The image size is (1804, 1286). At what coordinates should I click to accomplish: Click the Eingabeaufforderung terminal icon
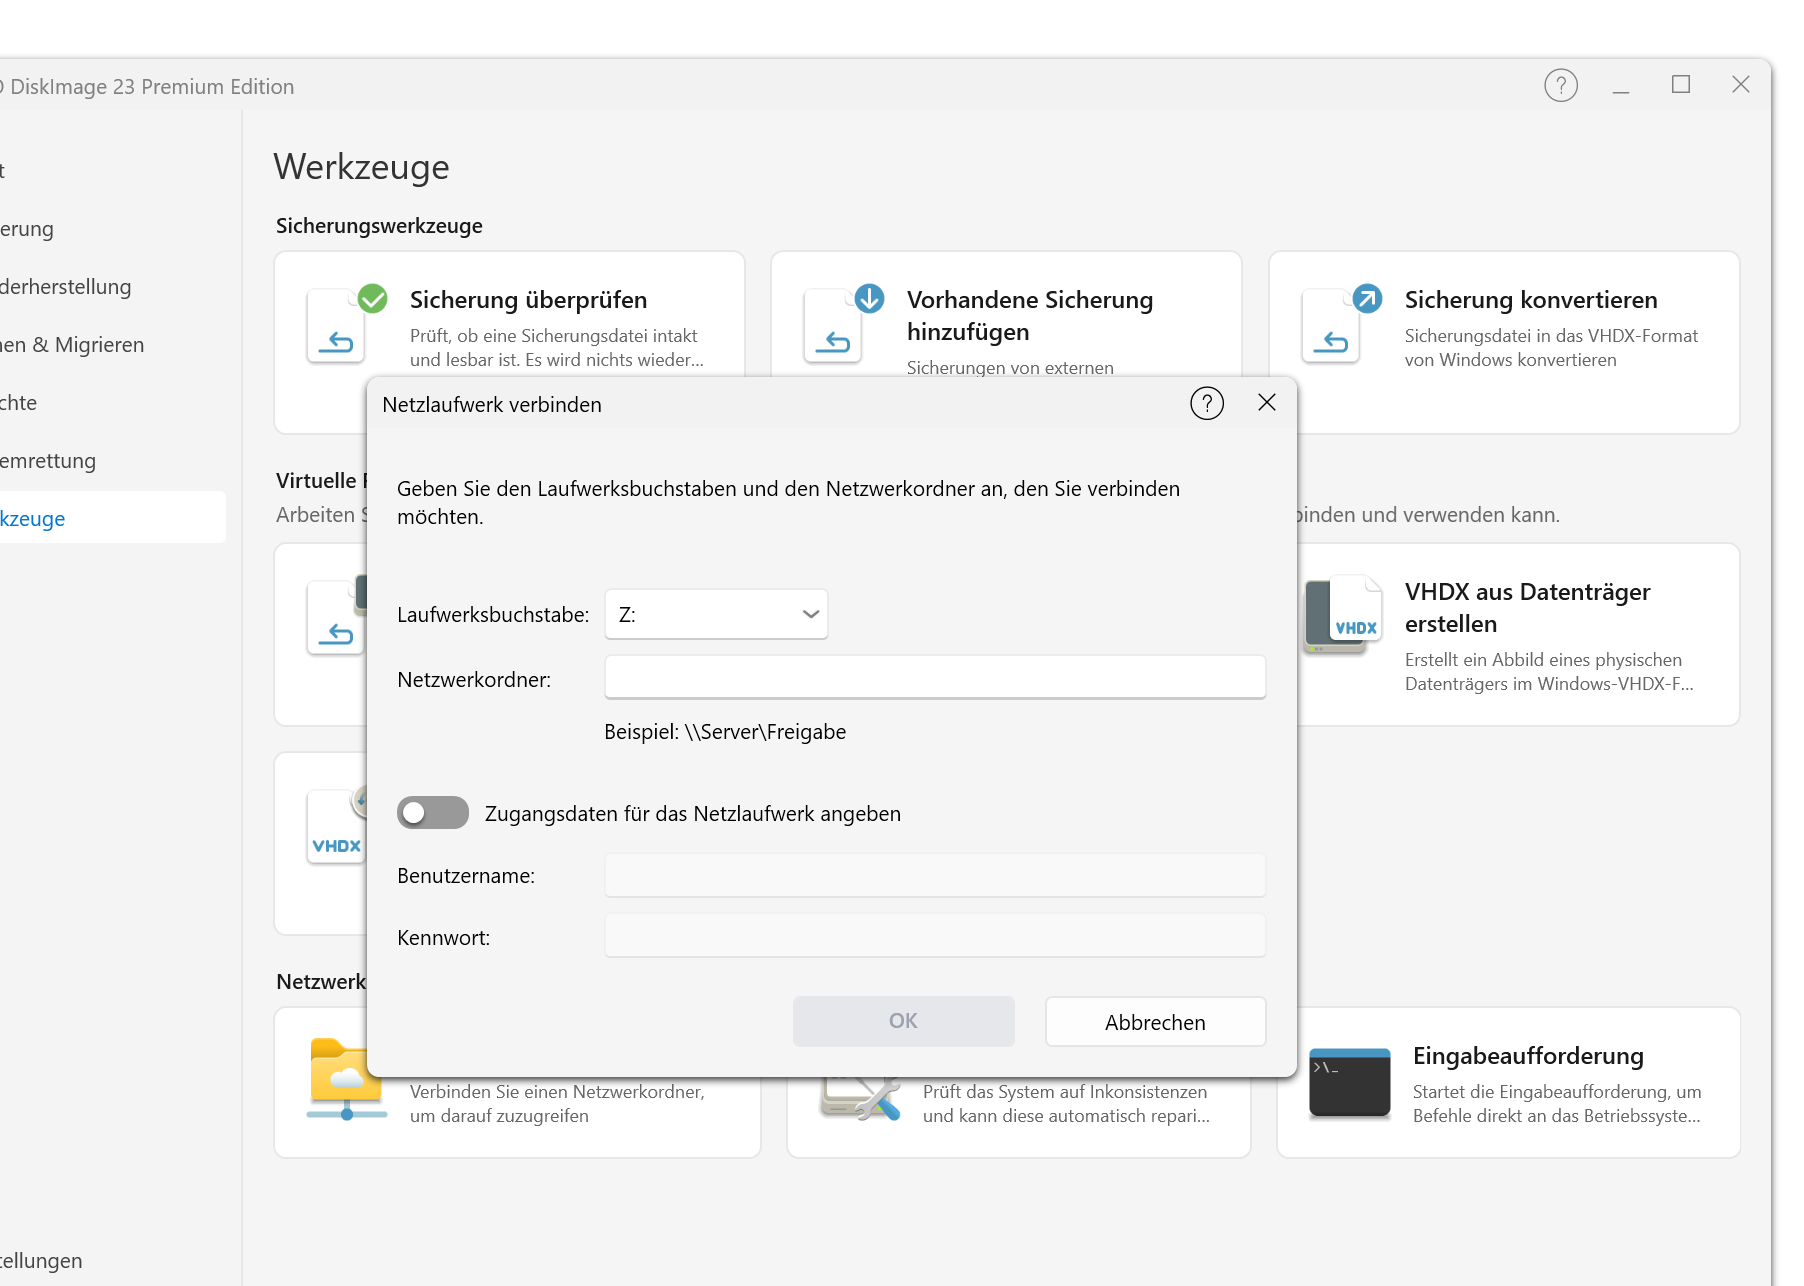1349,1082
